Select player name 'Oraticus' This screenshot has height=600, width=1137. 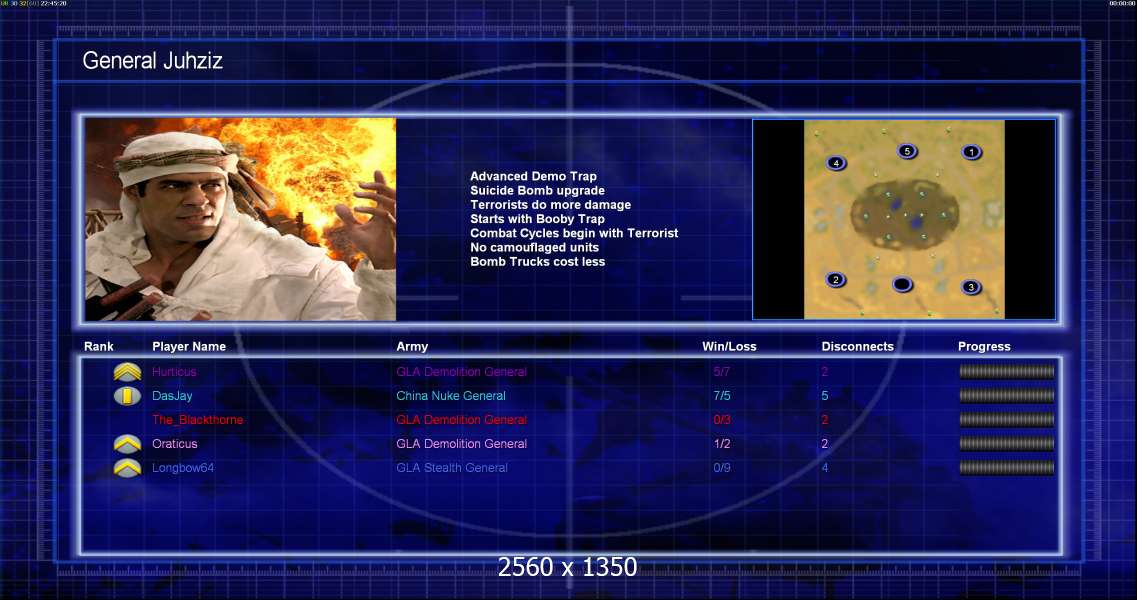point(175,444)
